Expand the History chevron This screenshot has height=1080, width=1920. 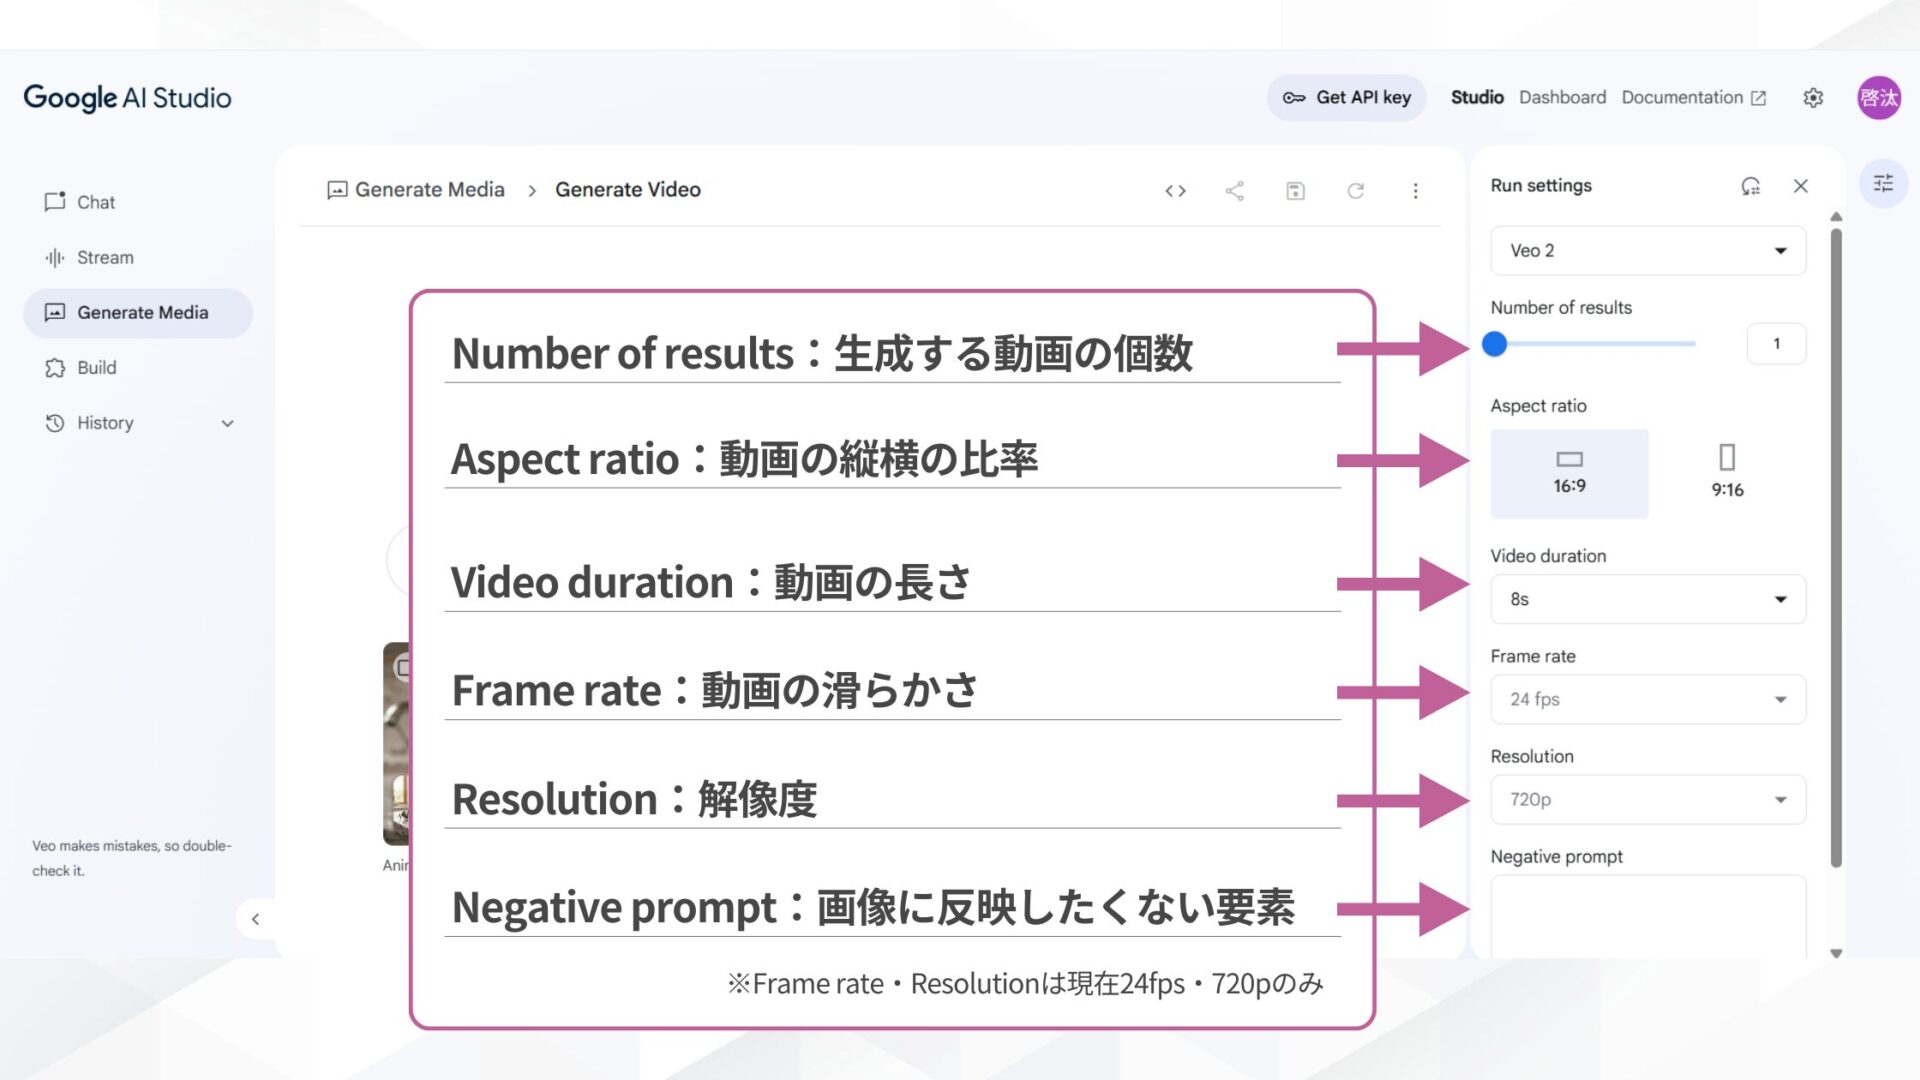[227, 424]
